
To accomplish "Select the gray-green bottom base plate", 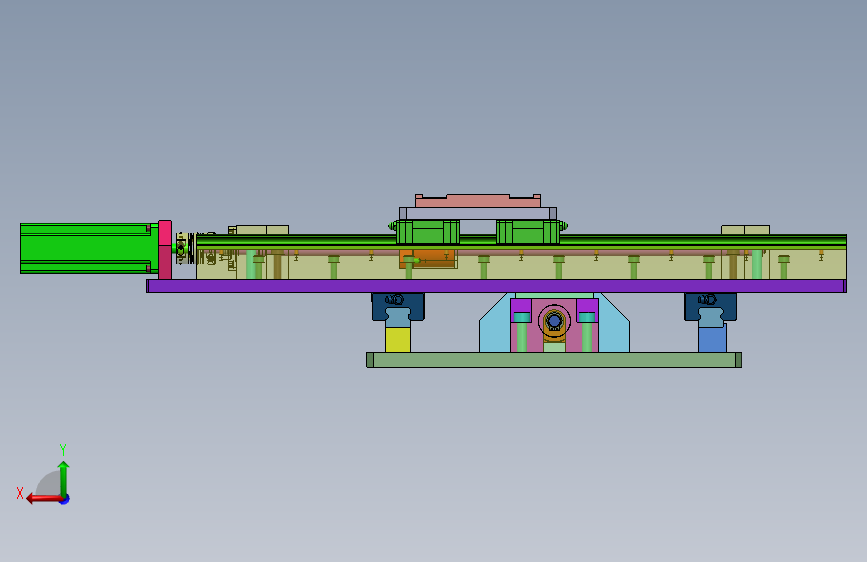I will click(x=553, y=360).
